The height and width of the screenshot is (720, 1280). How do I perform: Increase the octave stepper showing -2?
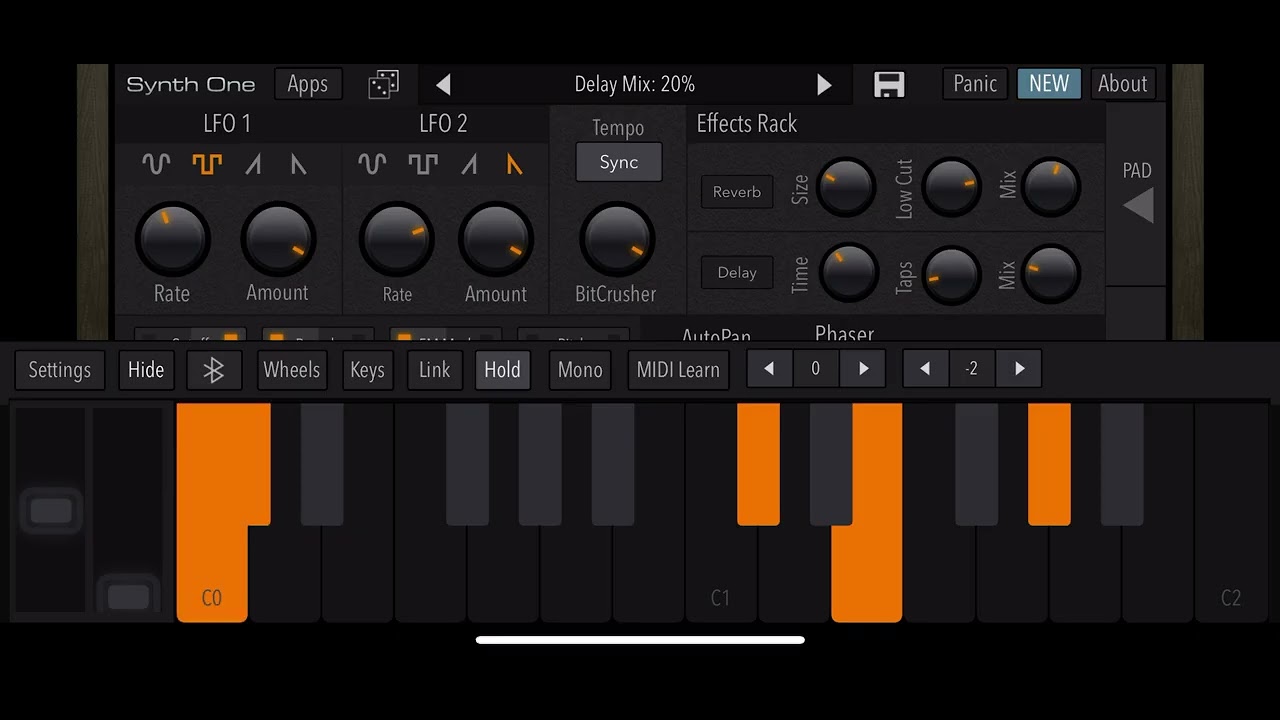tap(1019, 369)
